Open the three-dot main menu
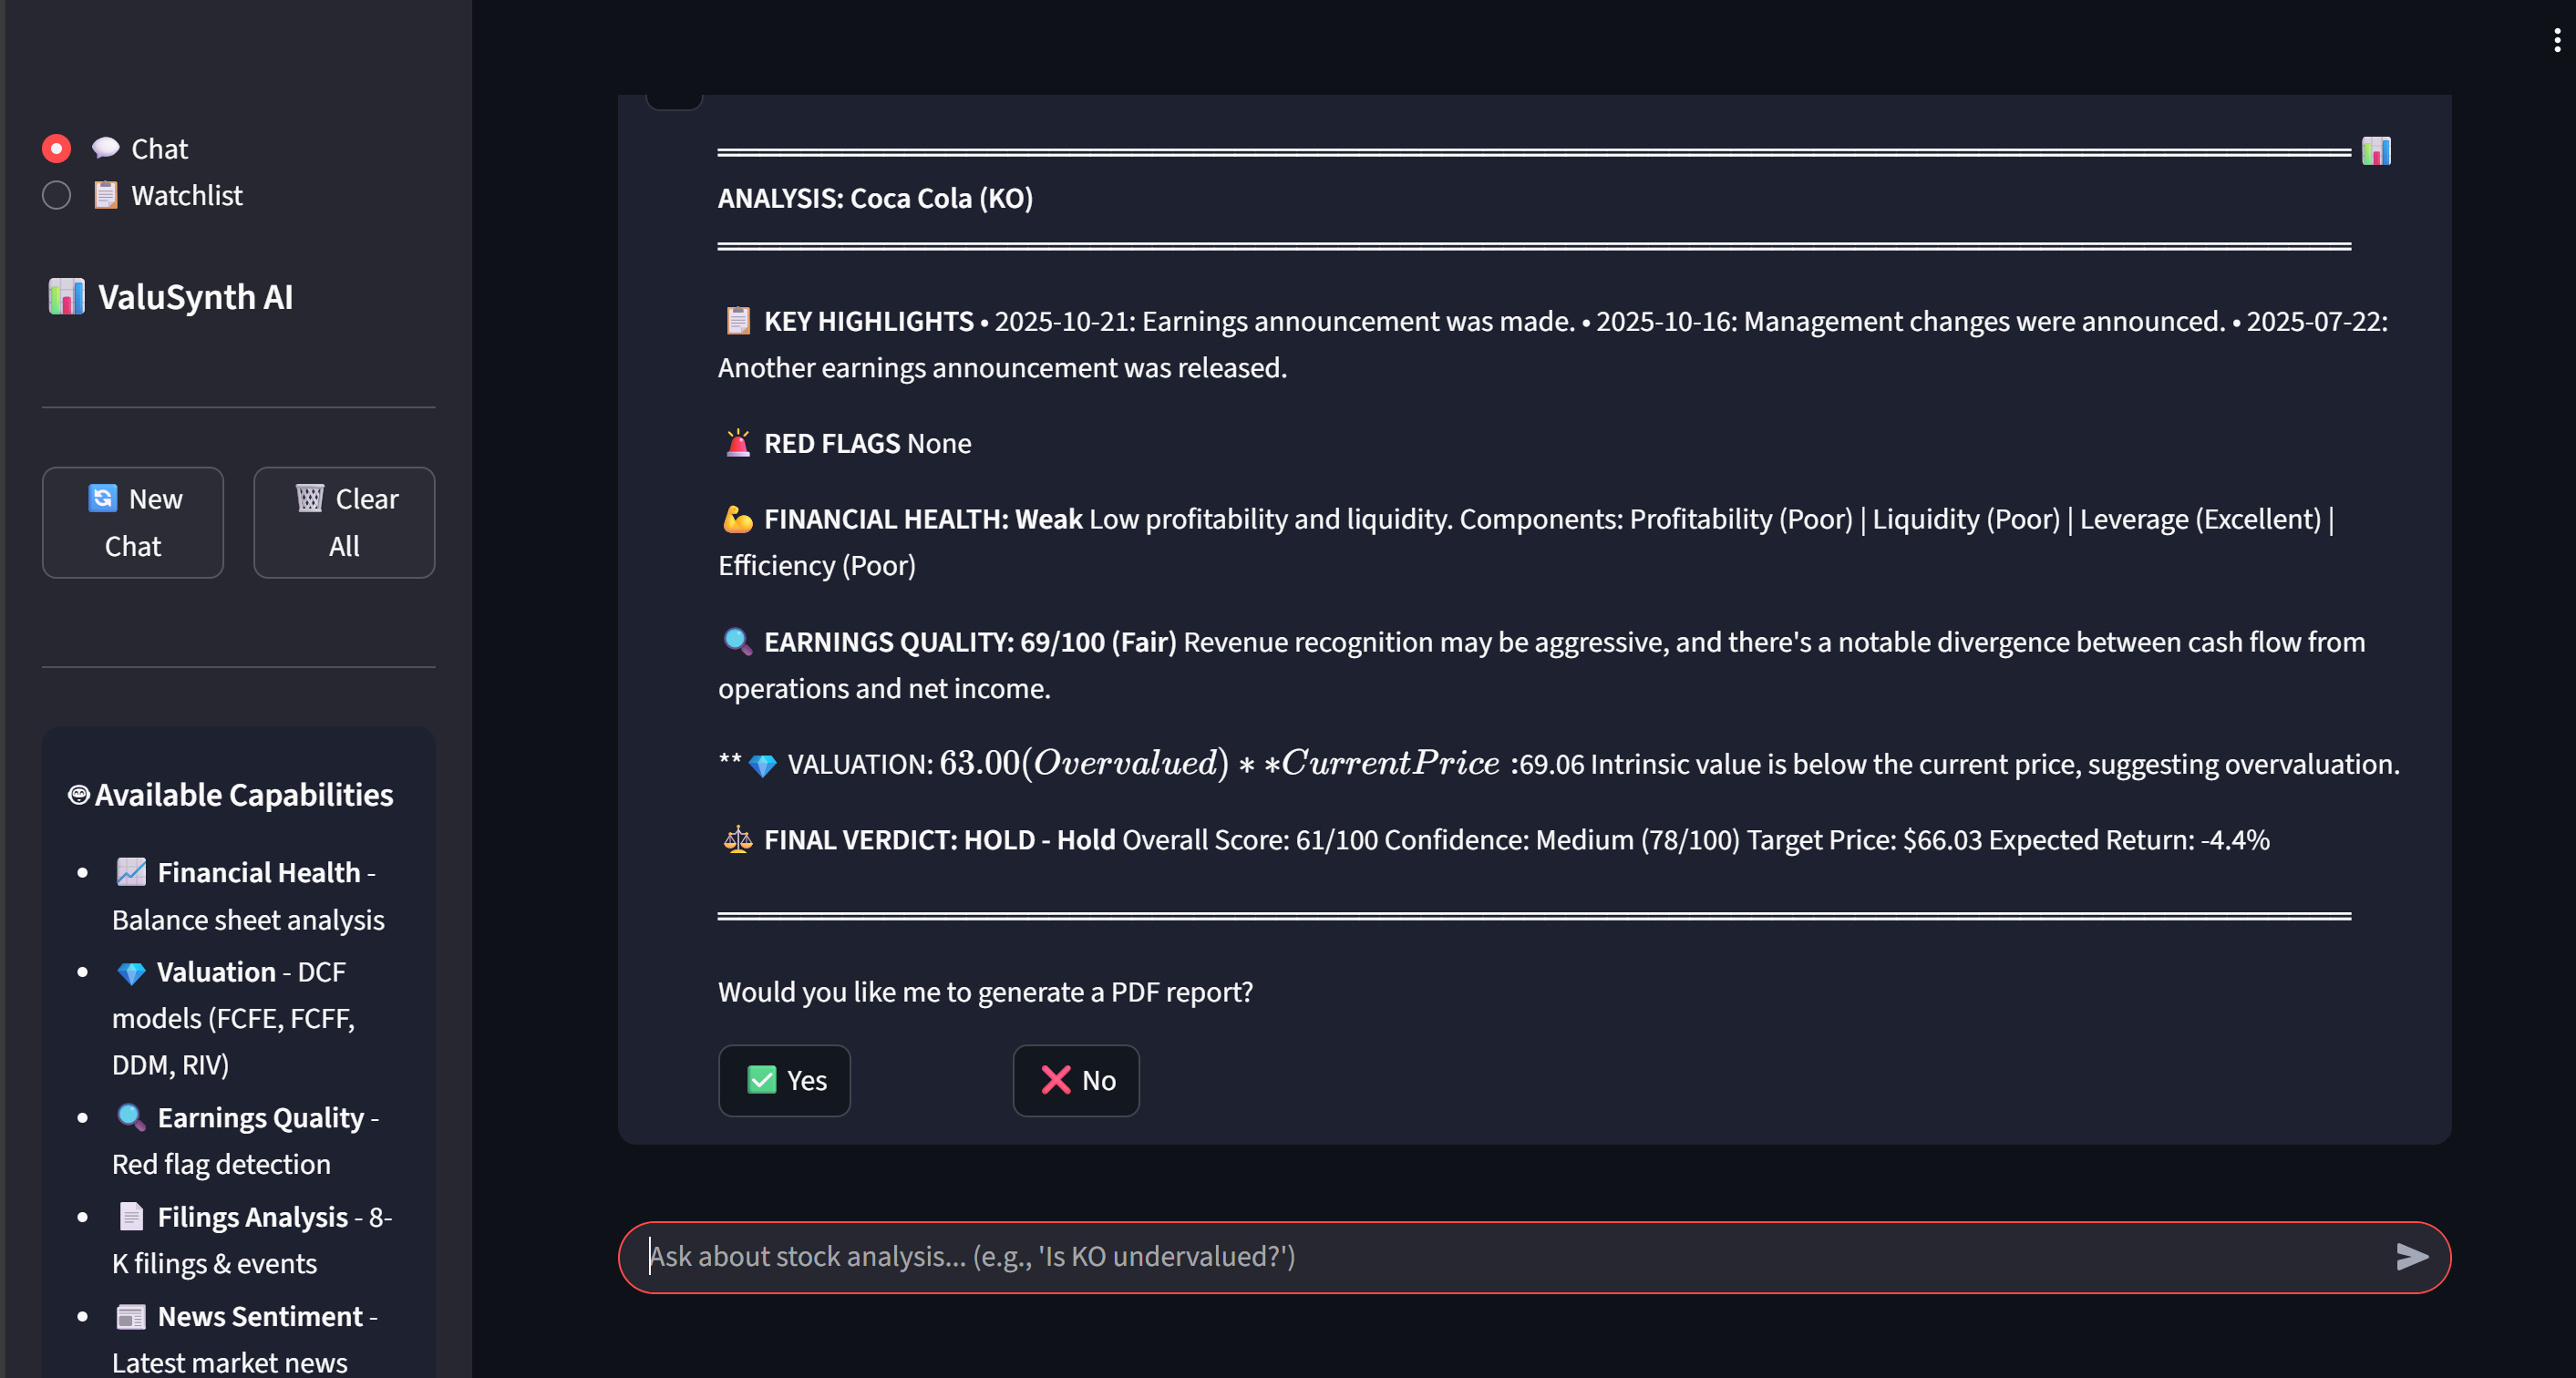2576x1378 pixels. 2556,40
